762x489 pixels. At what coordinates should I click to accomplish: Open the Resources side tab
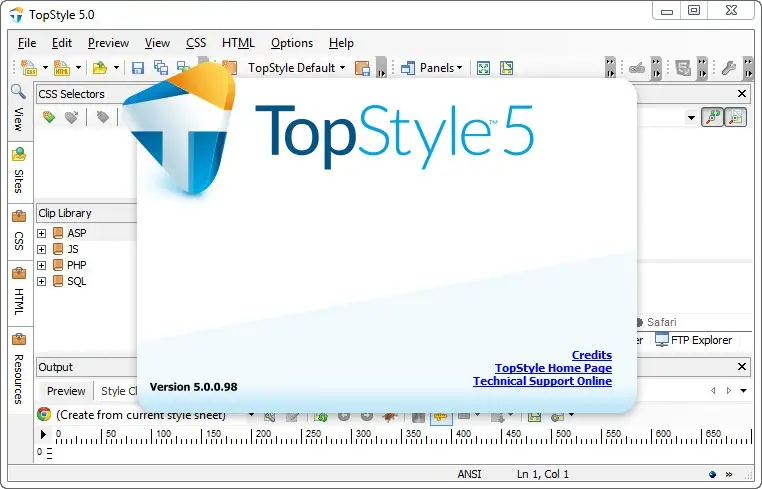click(18, 370)
